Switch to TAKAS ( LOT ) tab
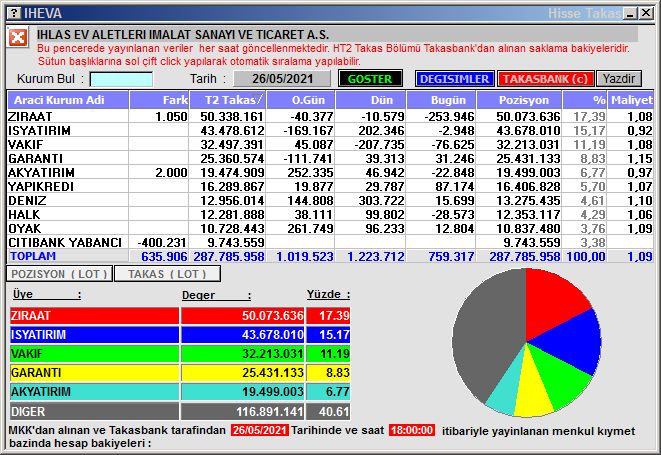661x455 pixels. pyautogui.click(x=167, y=274)
